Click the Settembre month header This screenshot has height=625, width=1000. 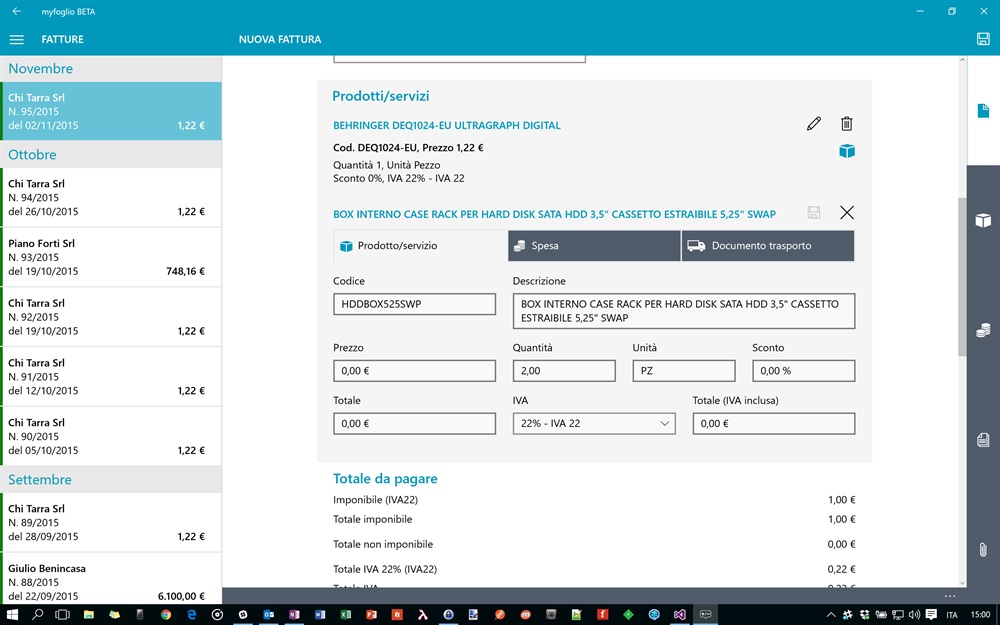pyautogui.click(x=111, y=480)
